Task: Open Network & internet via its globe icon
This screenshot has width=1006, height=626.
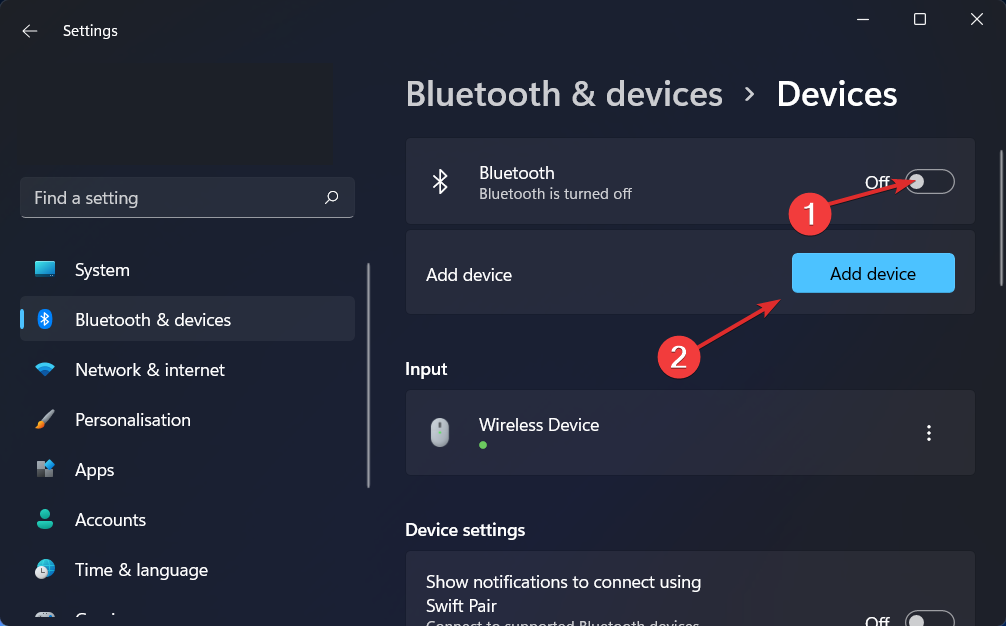Action: pos(45,369)
